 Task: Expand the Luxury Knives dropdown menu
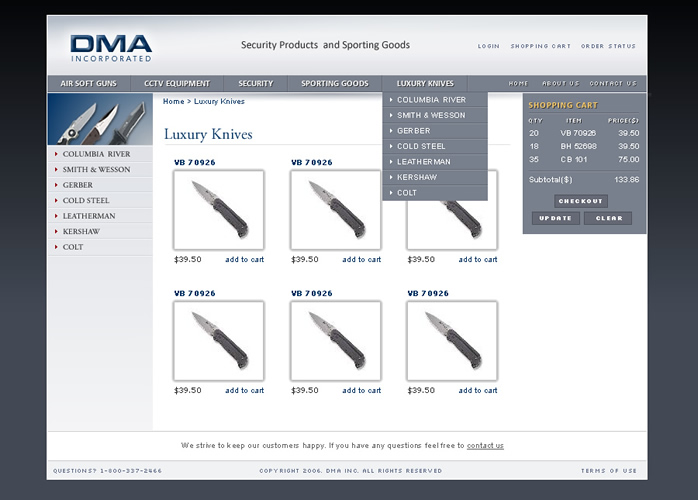(x=424, y=84)
